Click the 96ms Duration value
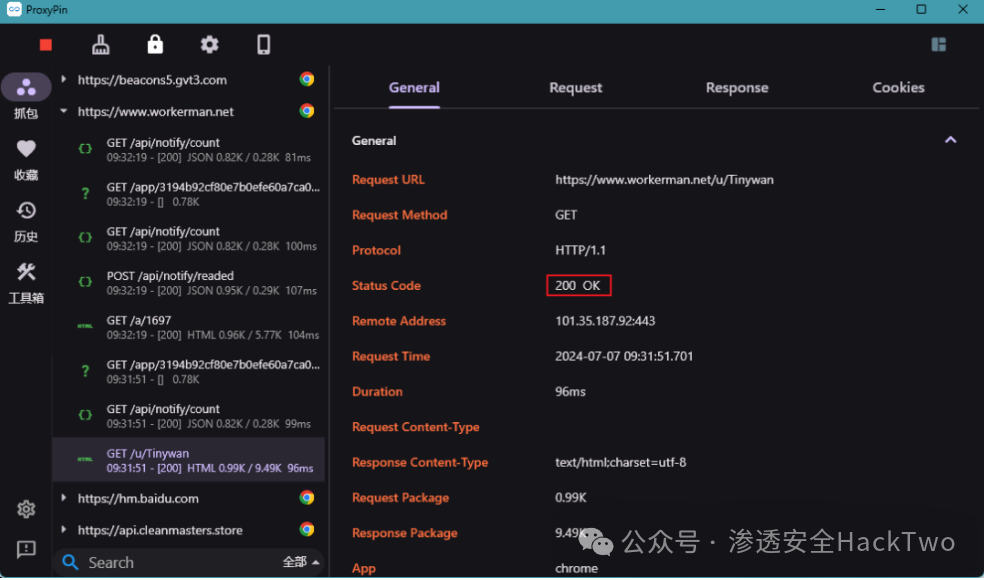The height and width of the screenshot is (580, 986). click(x=570, y=391)
